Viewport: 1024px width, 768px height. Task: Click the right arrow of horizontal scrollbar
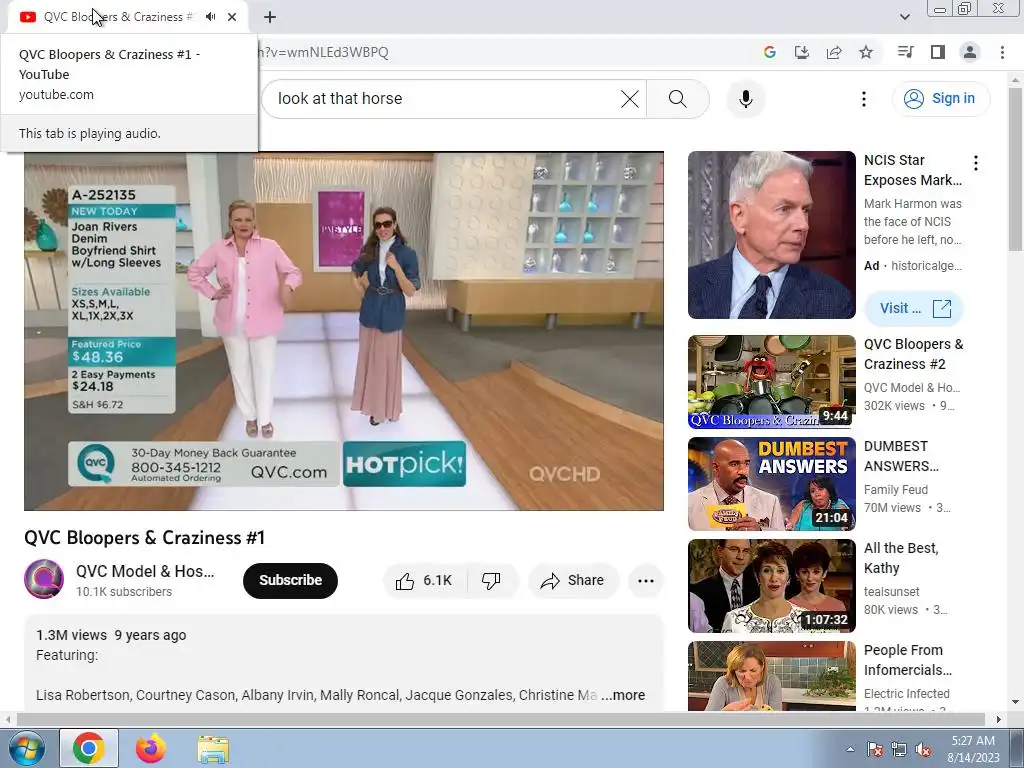tap(998, 719)
